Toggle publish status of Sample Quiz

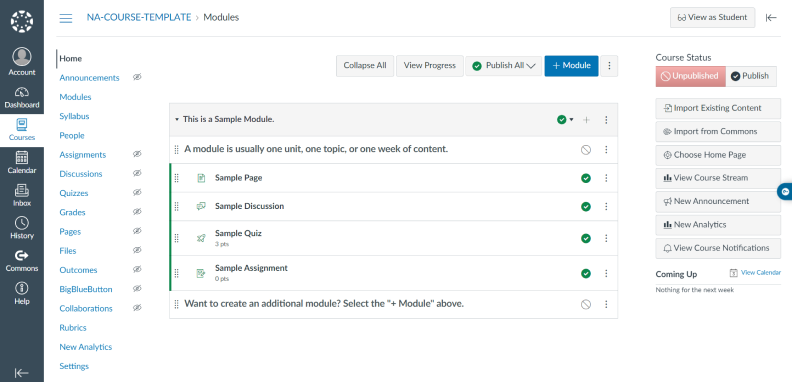point(586,238)
